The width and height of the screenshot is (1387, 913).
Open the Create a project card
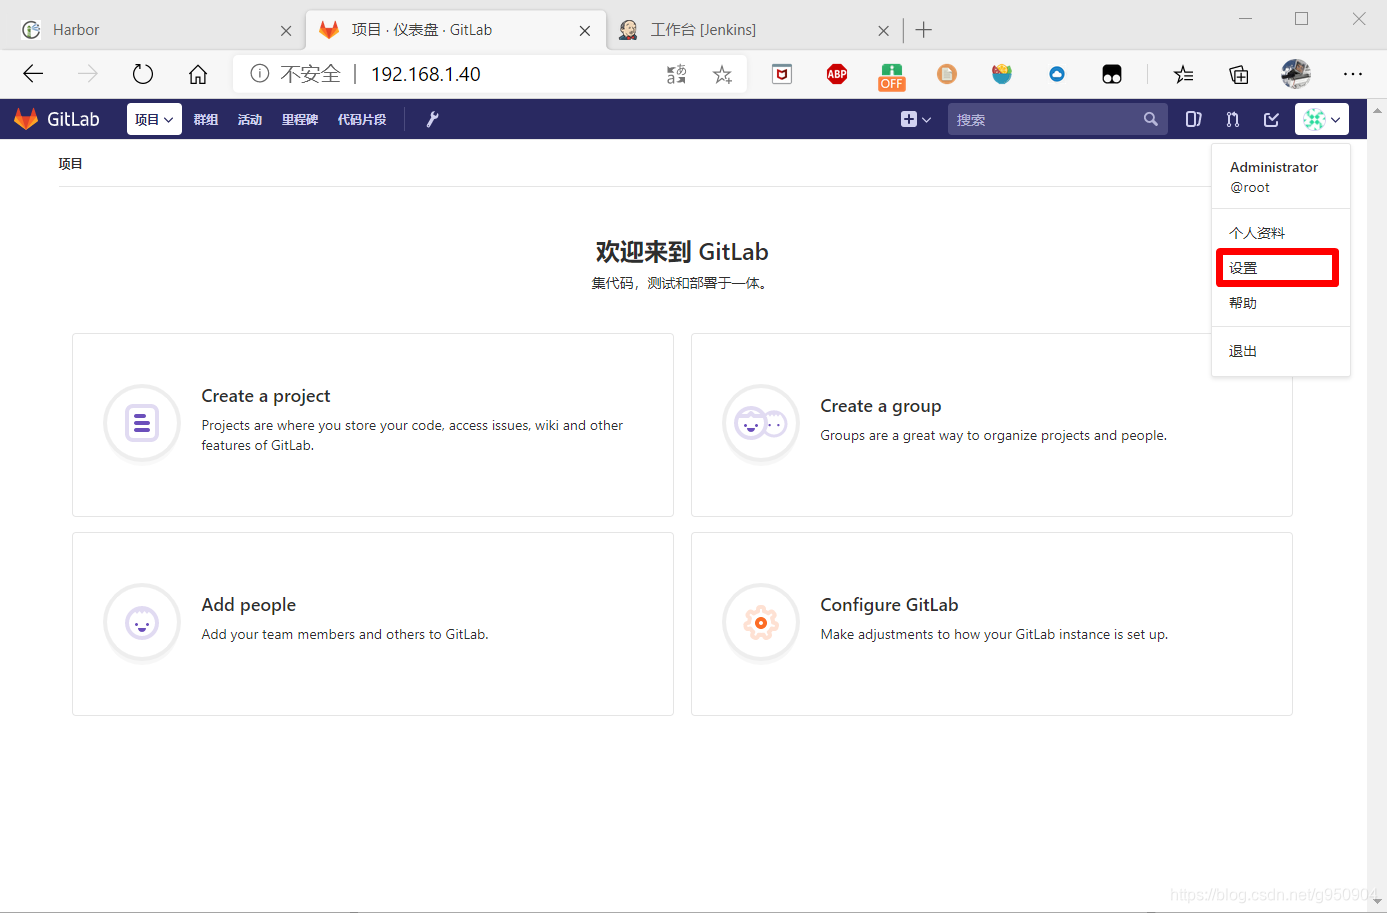tap(373, 425)
